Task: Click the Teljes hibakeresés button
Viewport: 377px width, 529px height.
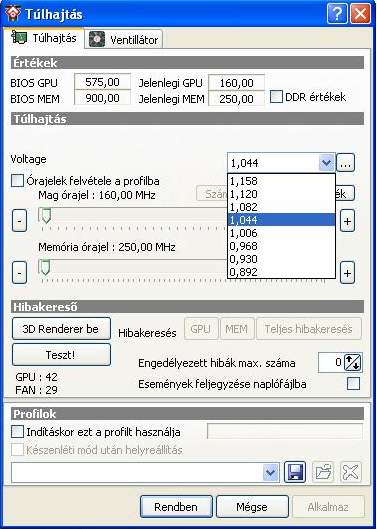Action: coord(308,329)
